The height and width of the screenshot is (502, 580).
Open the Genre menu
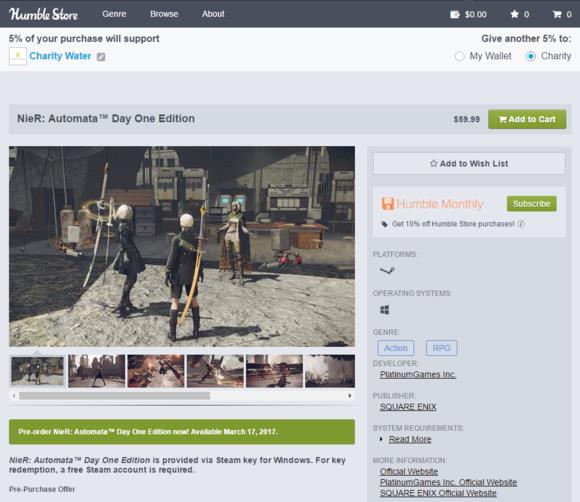pos(114,14)
